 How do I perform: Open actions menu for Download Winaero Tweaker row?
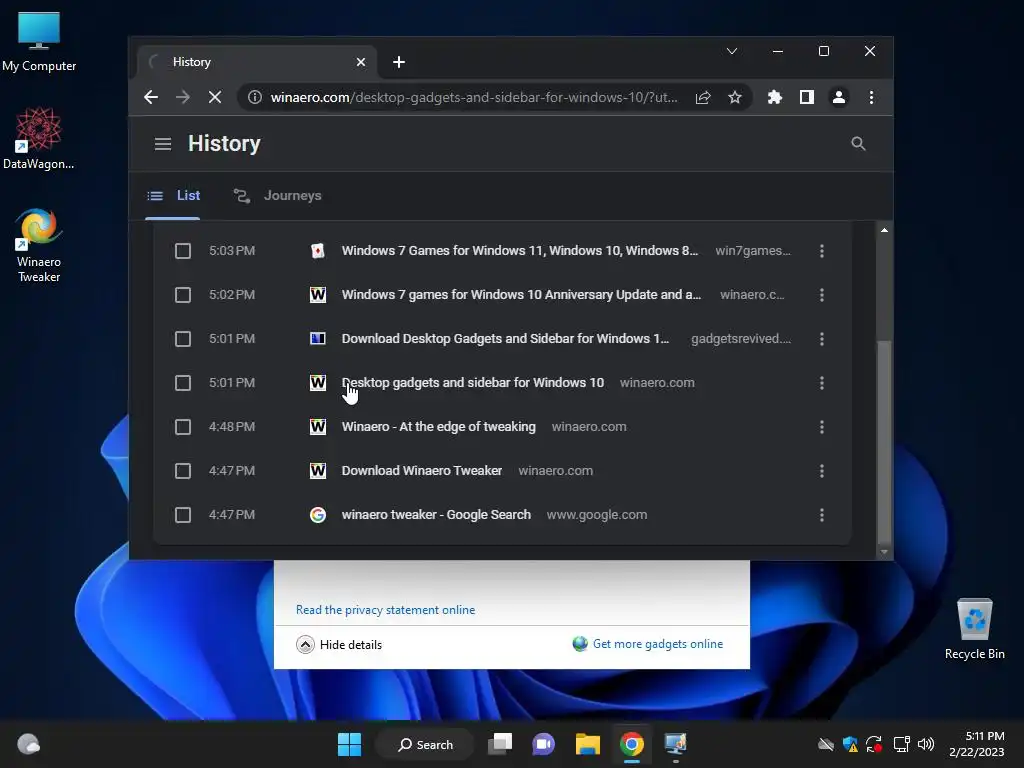click(822, 471)
